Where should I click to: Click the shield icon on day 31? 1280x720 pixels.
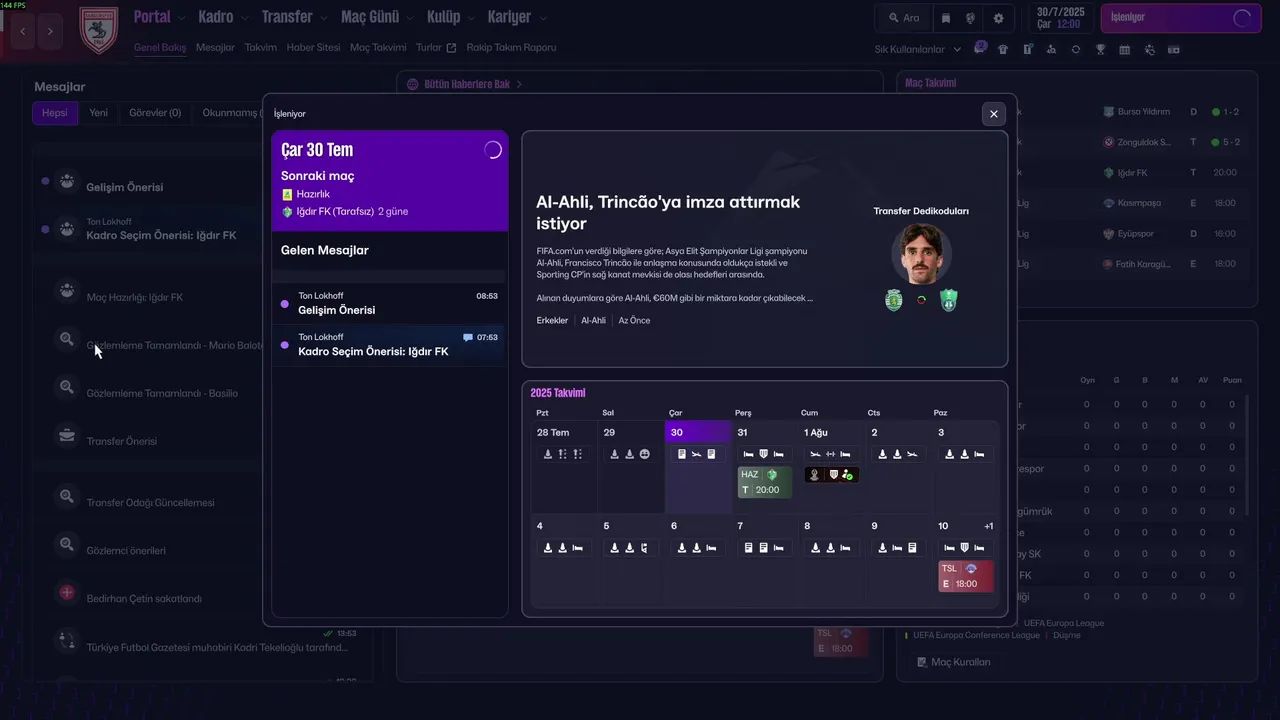pos(763,454)
